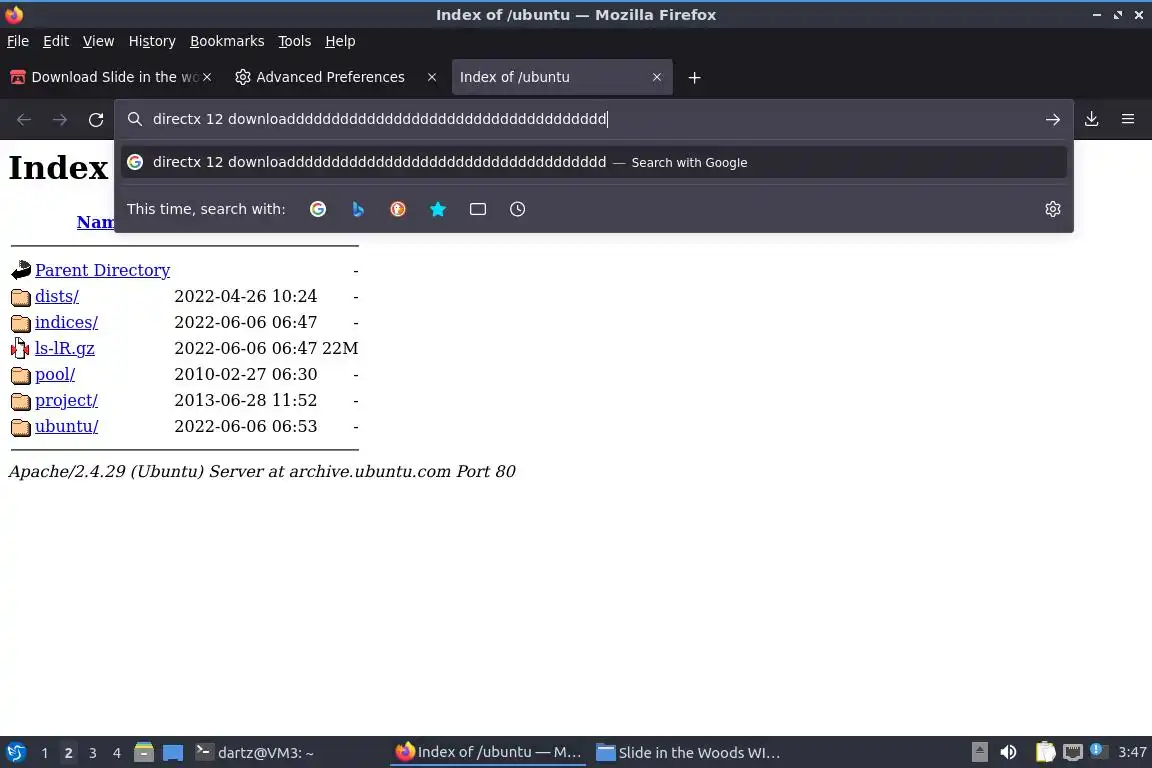Search this time with Bing icon
The image size is (1152, 768).
point(358,209)
